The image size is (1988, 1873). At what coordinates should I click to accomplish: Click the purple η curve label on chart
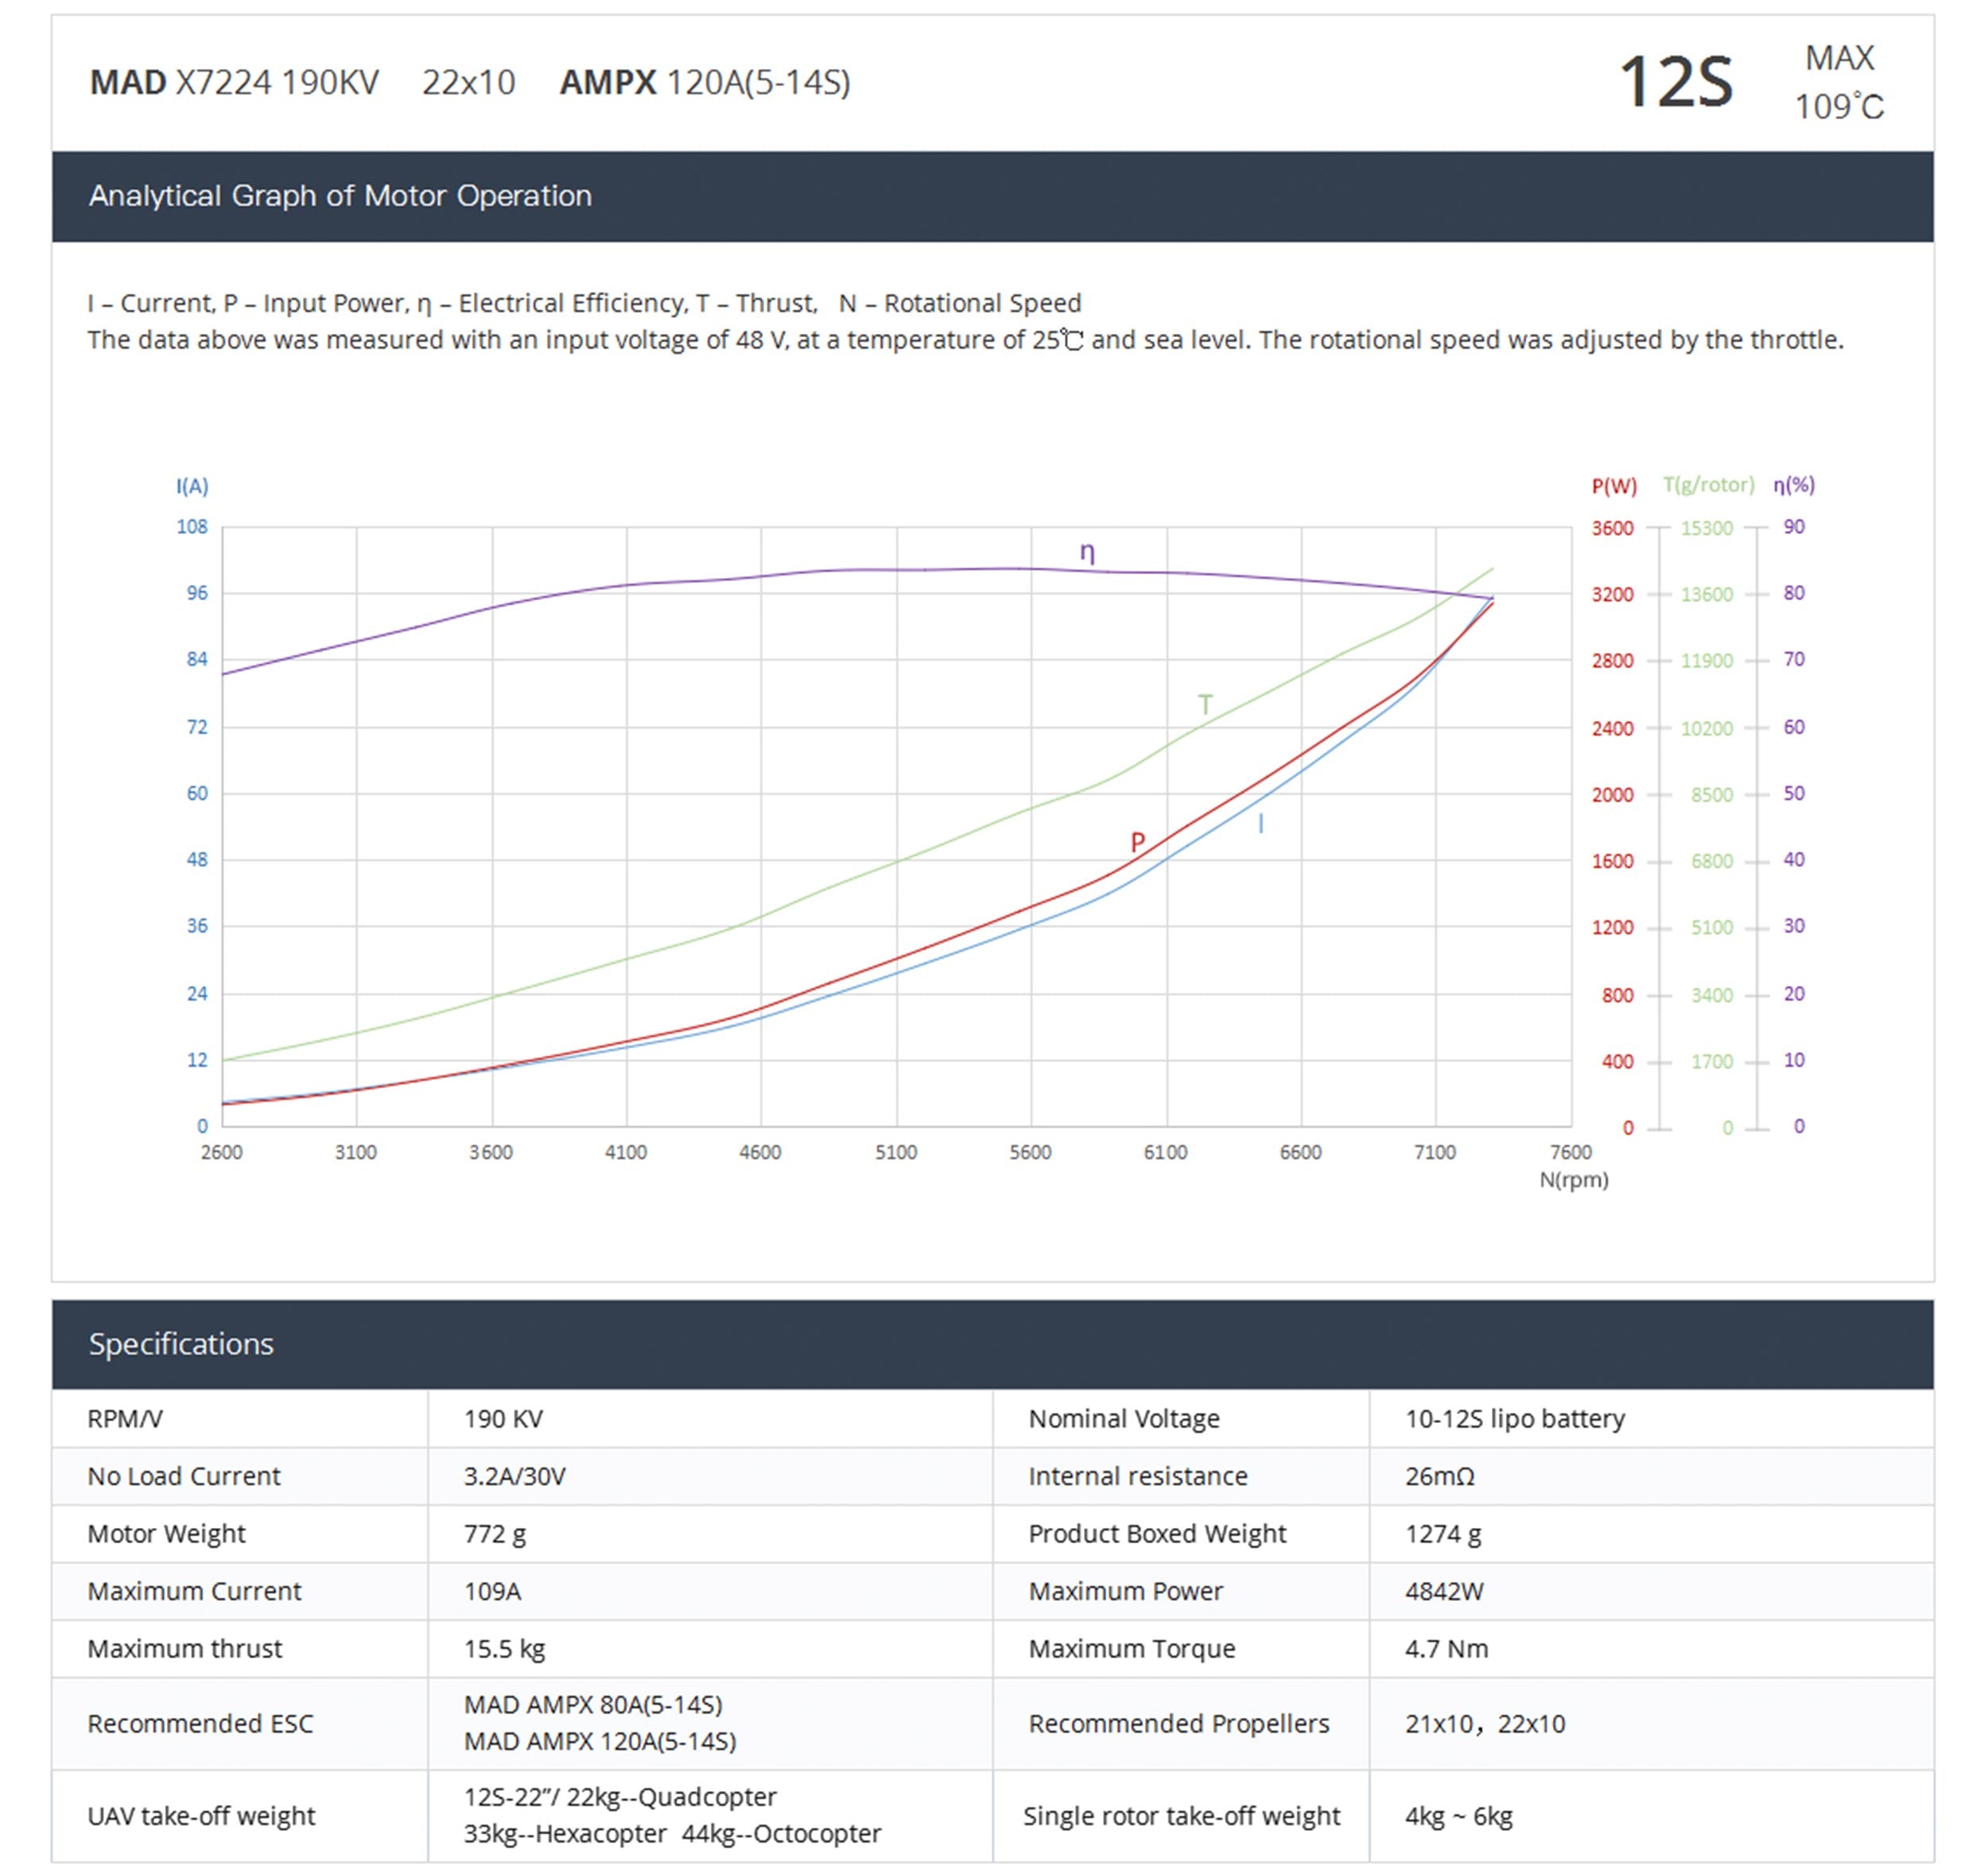pos(1087,552)
